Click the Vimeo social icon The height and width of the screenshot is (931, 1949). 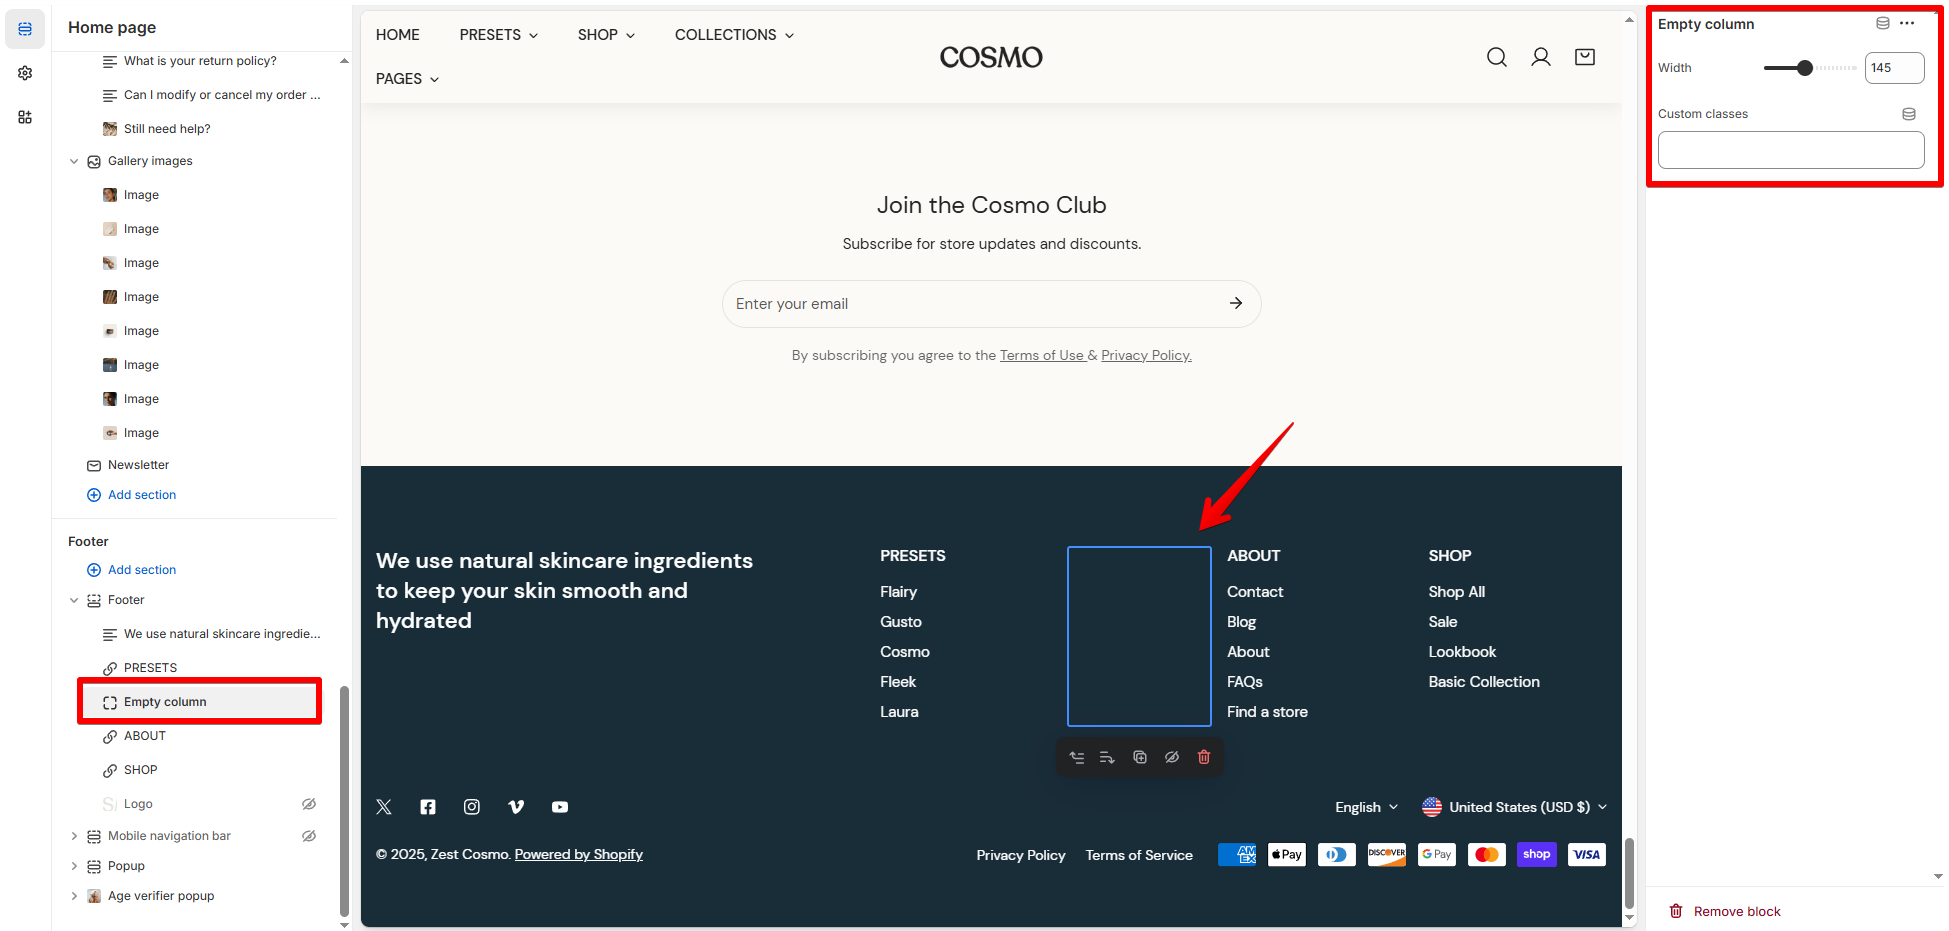coord(516,807)
